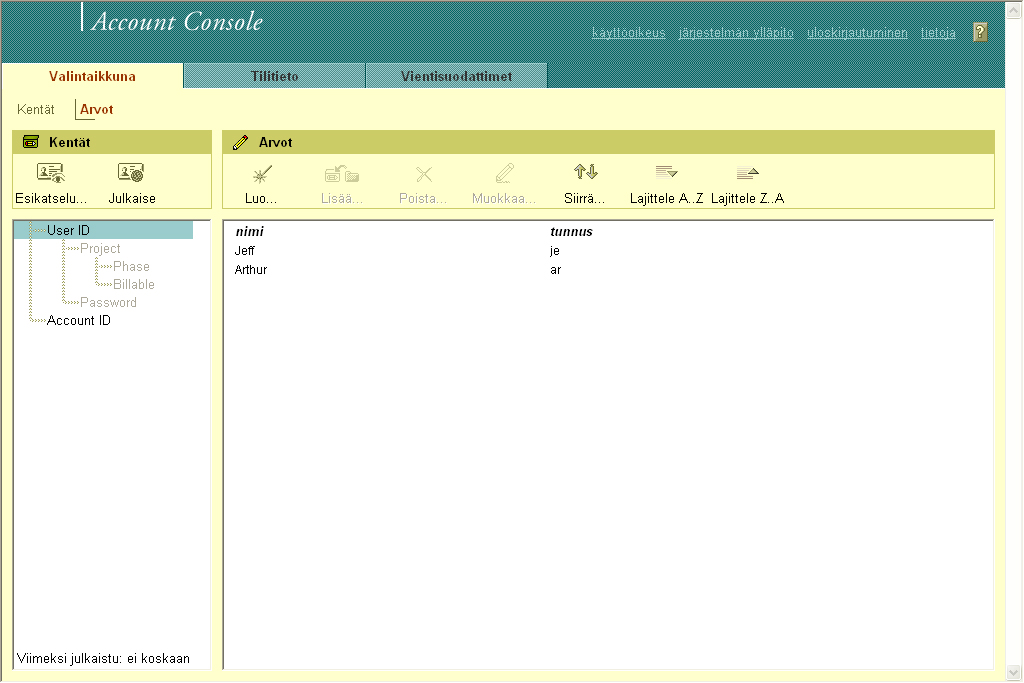Click the scrollbar down arrow
Image resolution: width=1024 pixels, height=683 pixels.
point(1013,672)
